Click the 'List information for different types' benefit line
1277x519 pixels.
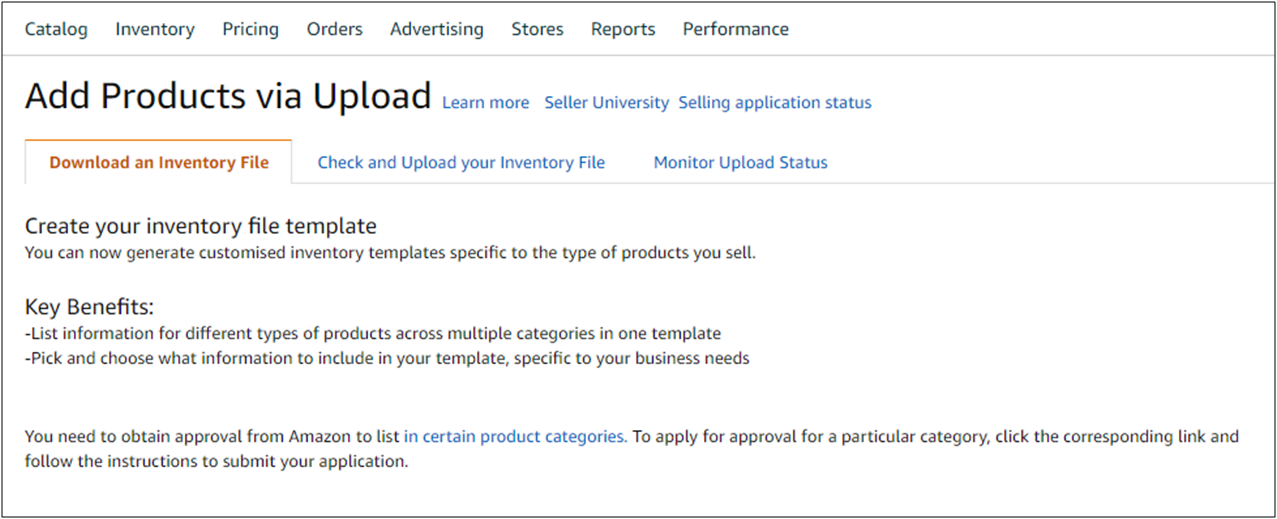pos(373,333)
